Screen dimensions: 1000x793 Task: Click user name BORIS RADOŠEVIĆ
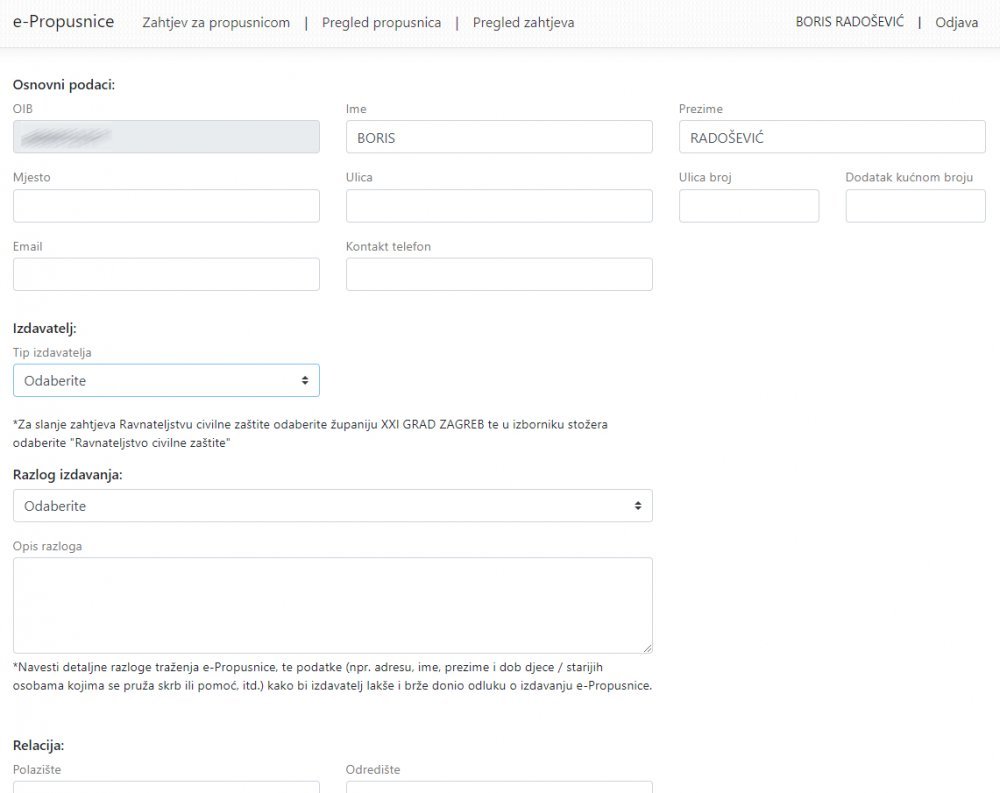pyautogui.click(x=849, y=22)
